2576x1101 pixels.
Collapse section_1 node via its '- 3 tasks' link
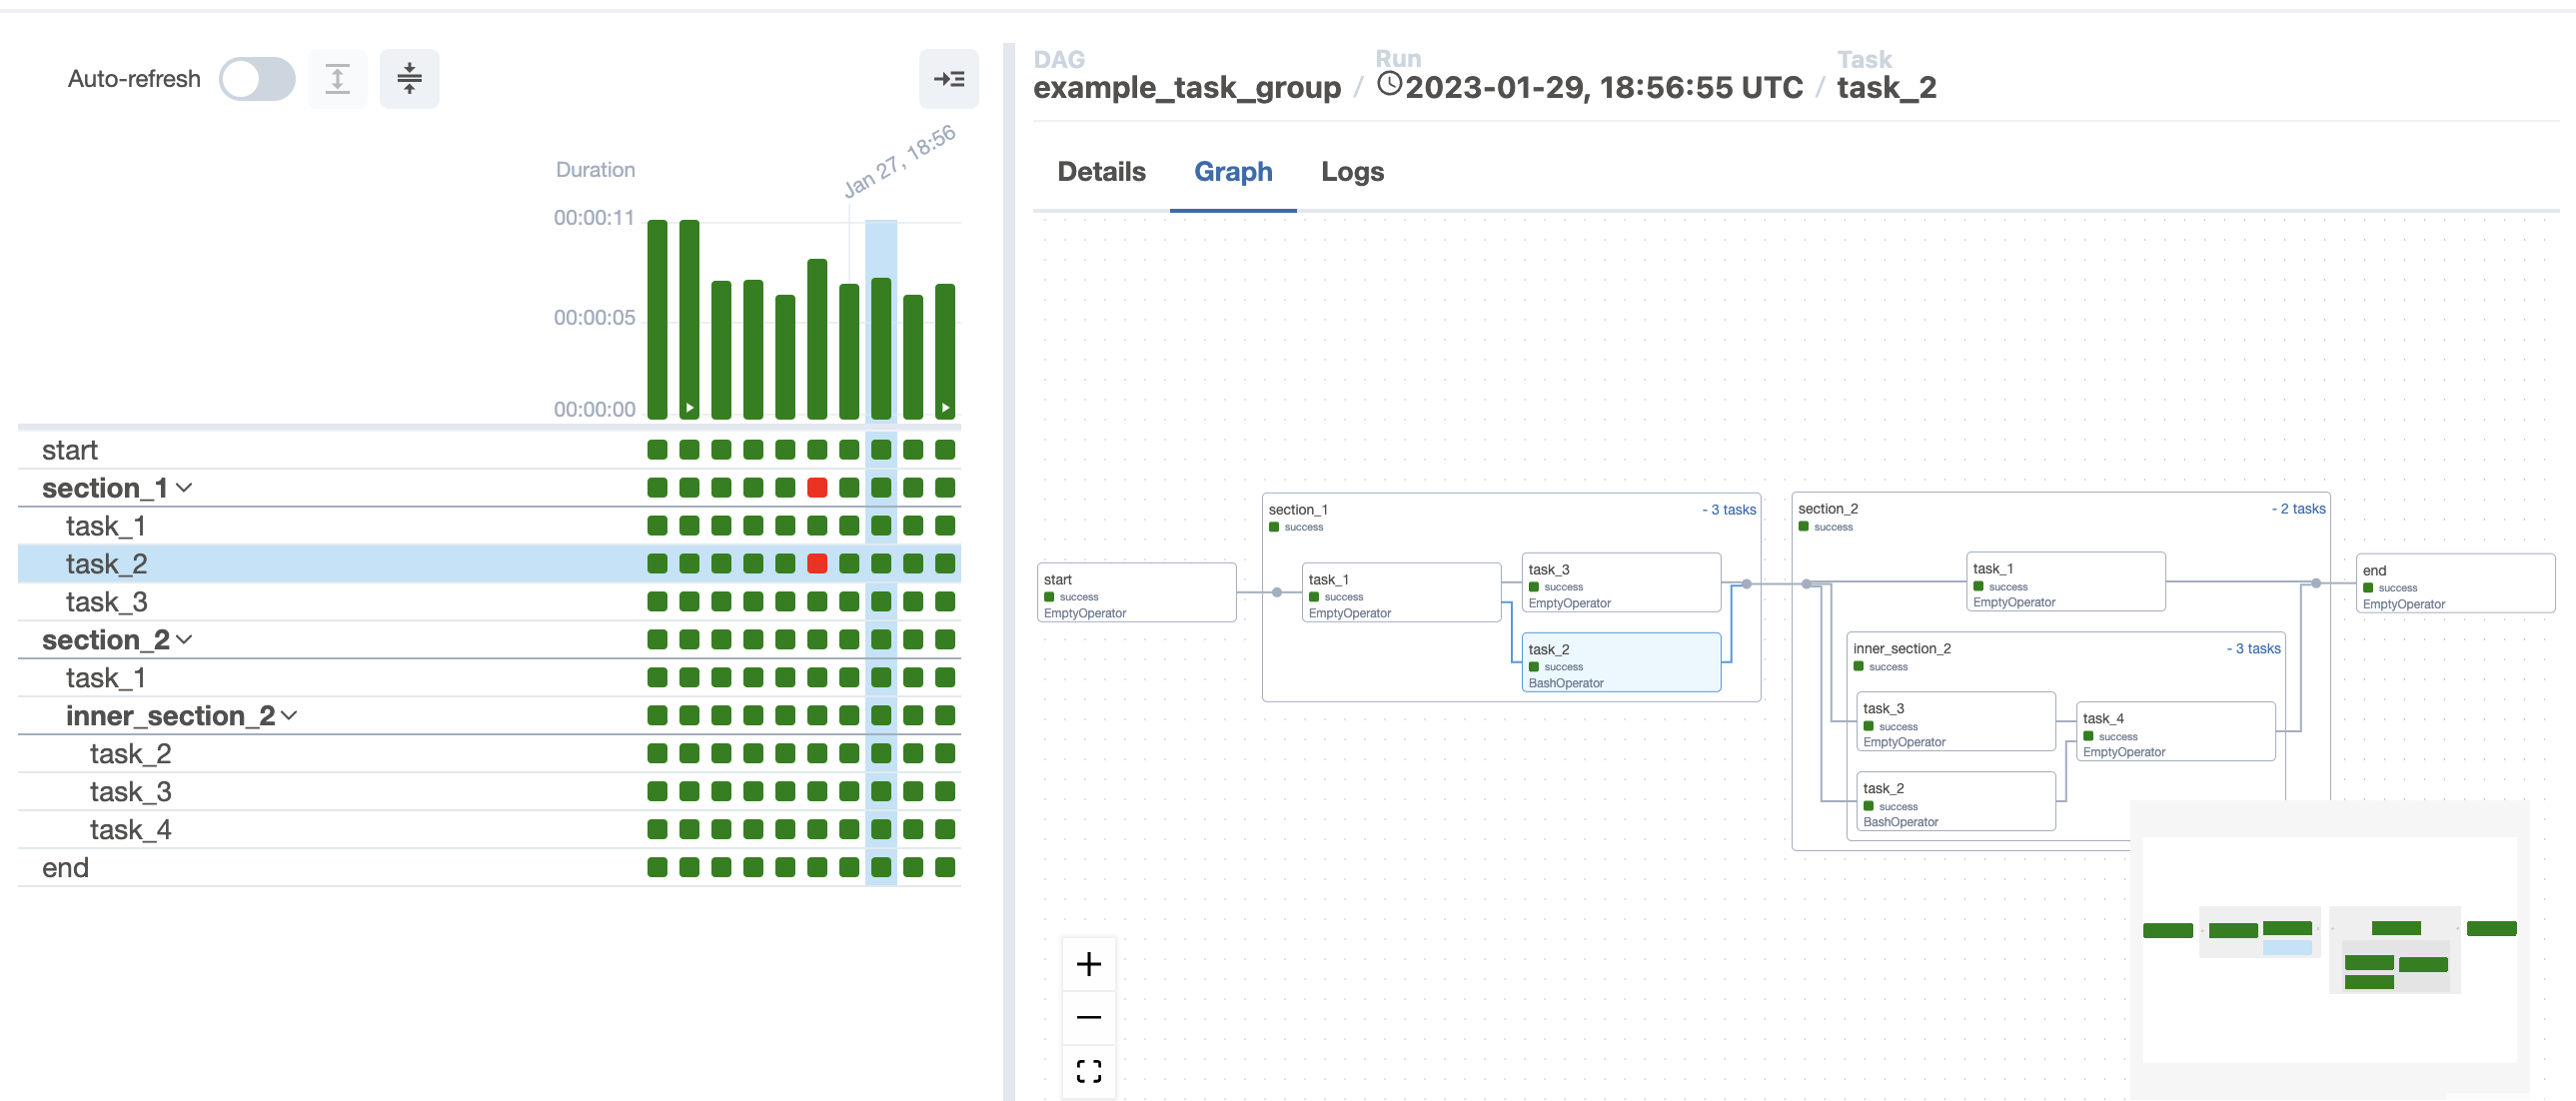tap(1728, 509)
